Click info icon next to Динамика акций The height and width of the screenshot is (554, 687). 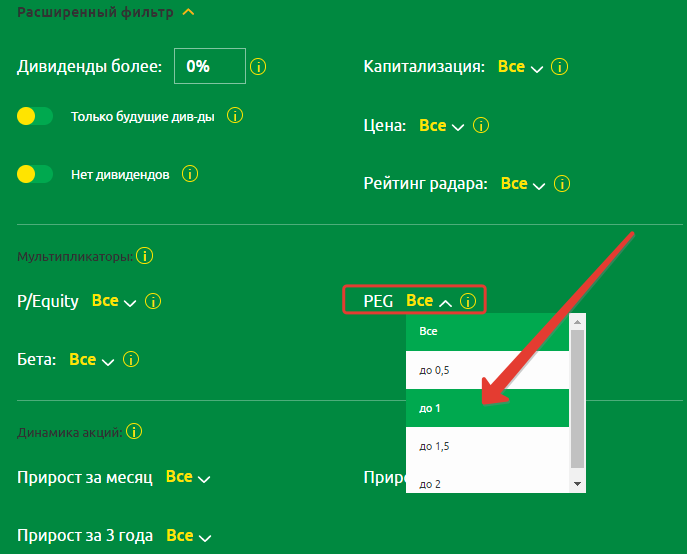(x=134, y=431)
